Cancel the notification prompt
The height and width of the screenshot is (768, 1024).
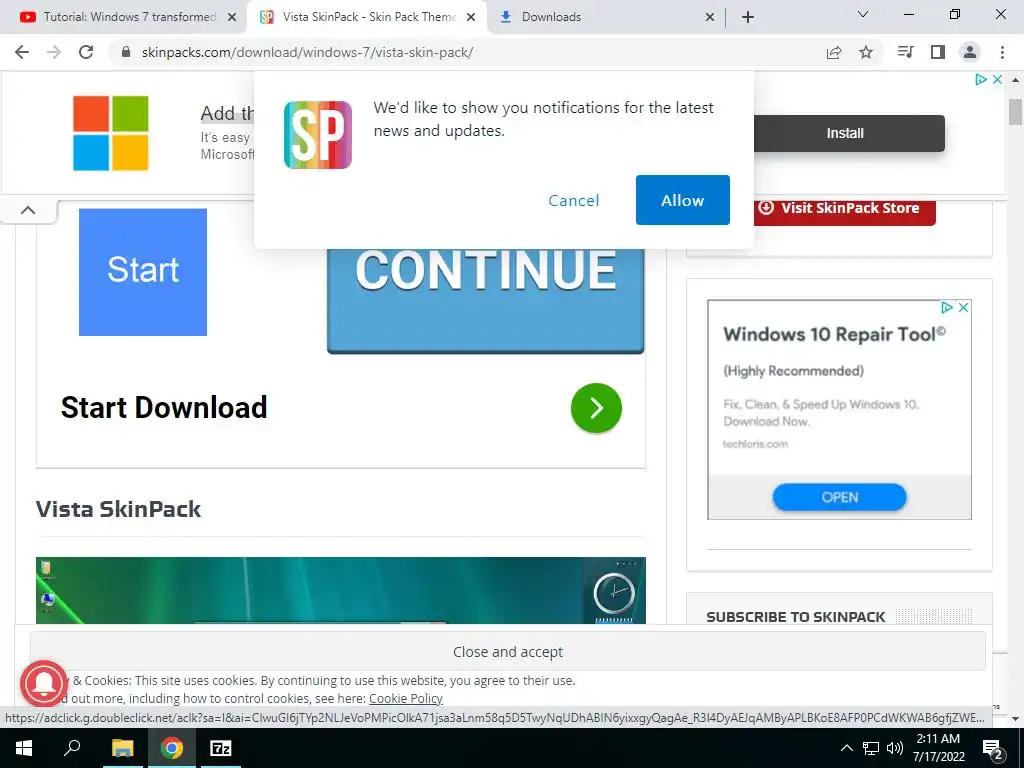pyautogui.click(x=573, y=200)
